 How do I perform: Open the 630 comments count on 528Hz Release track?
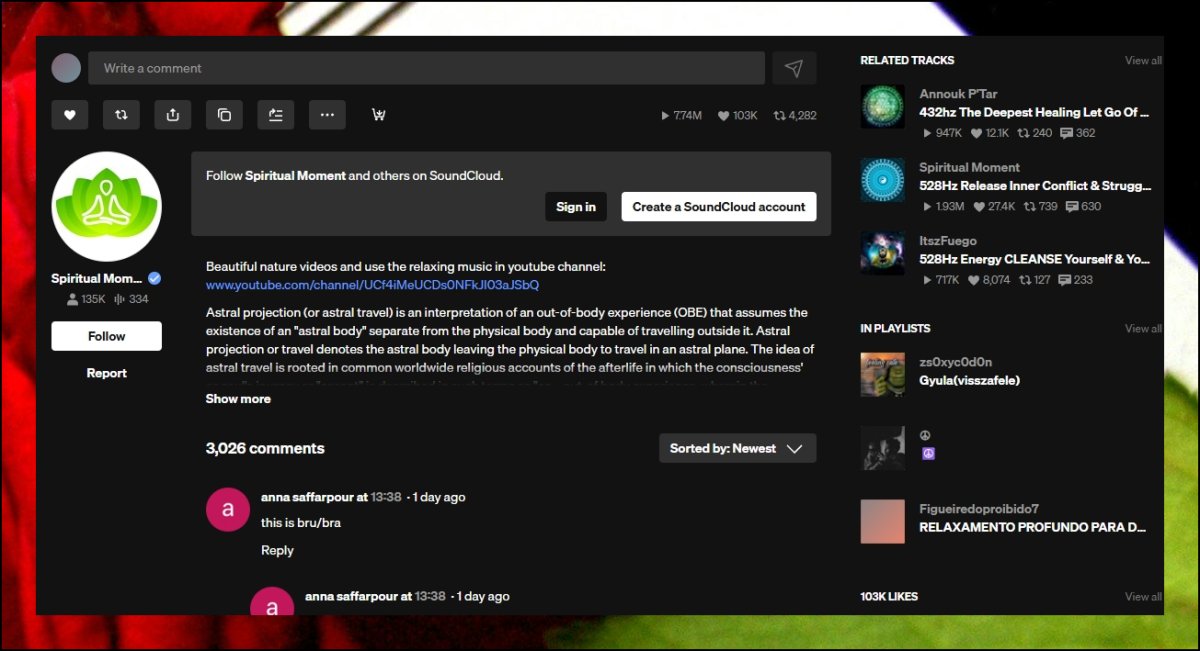(1083, 207)
